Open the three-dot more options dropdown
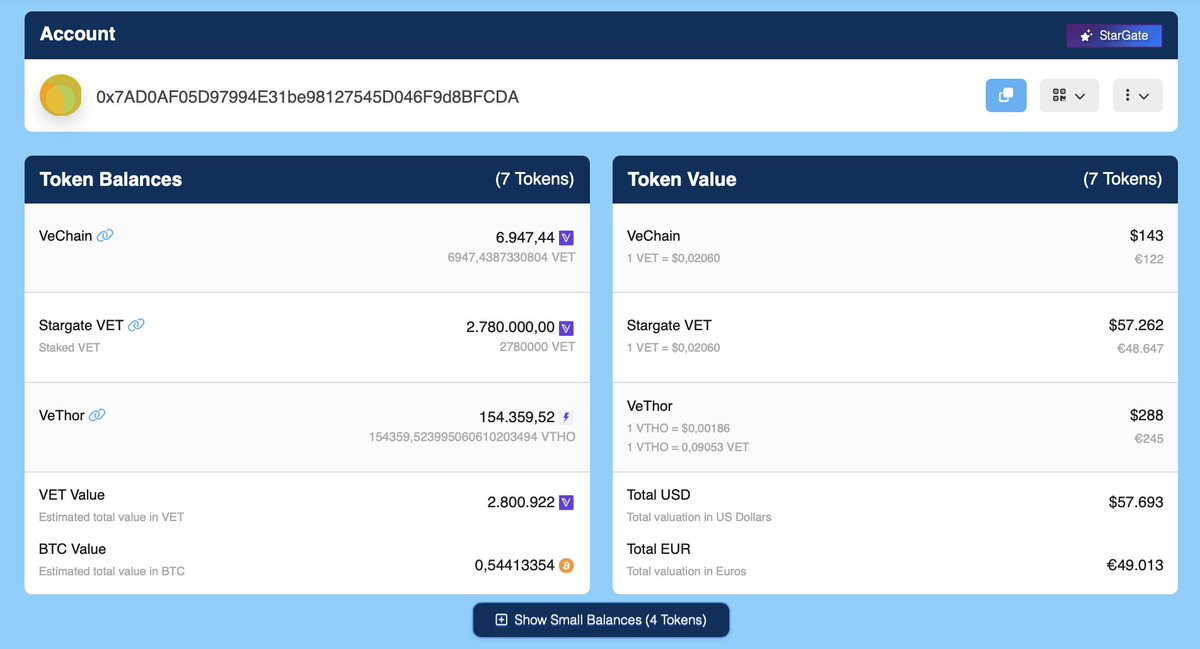The width and height of the screenshot is (1200, 649). pyautogui.click(x=1137, y=95)
